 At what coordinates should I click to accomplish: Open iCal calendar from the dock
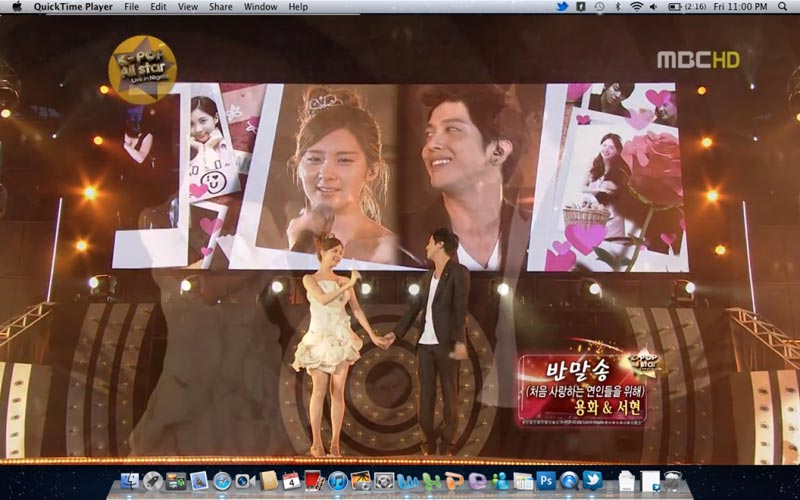pos(291,481)
